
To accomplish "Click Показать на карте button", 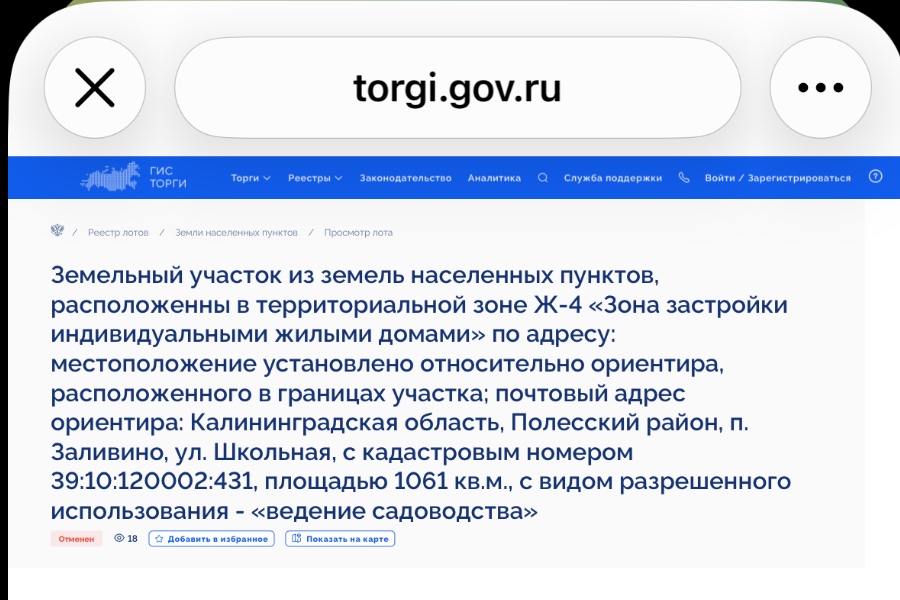I will [340, 539].
